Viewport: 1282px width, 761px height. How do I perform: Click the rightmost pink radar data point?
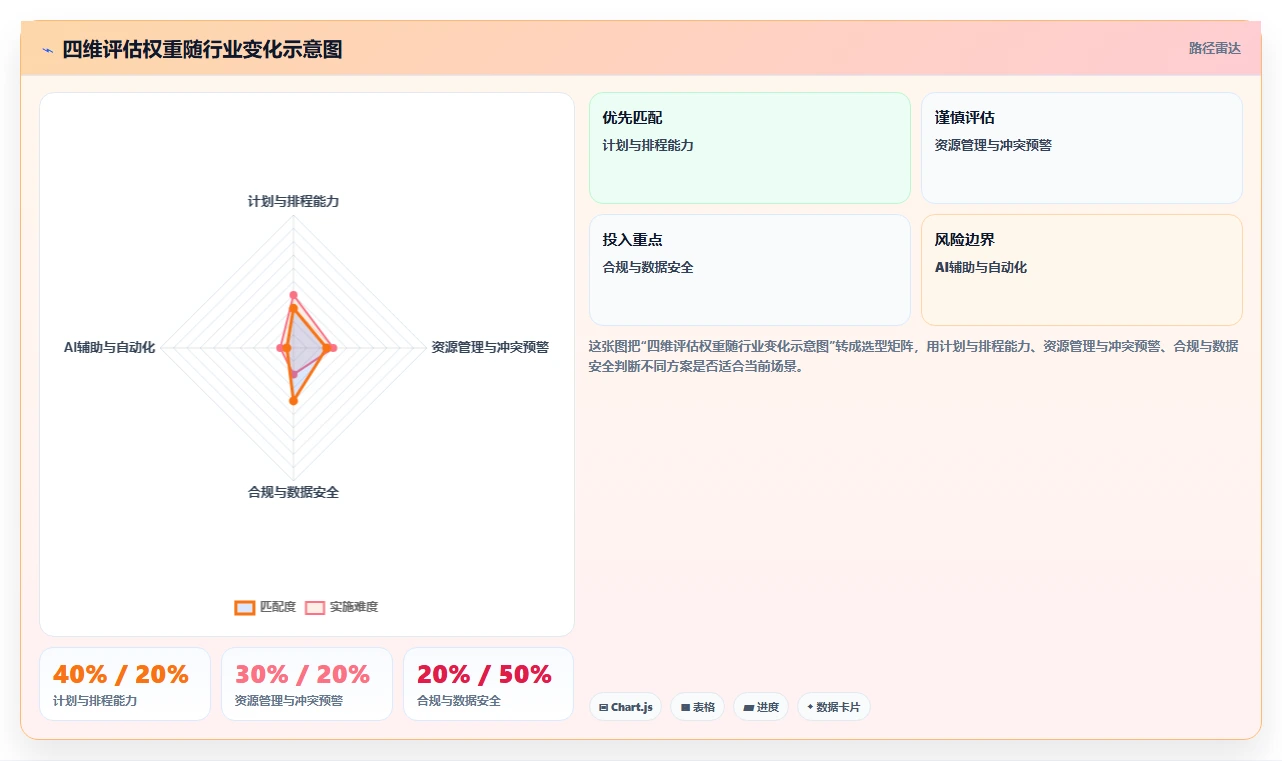pos(333,348)
